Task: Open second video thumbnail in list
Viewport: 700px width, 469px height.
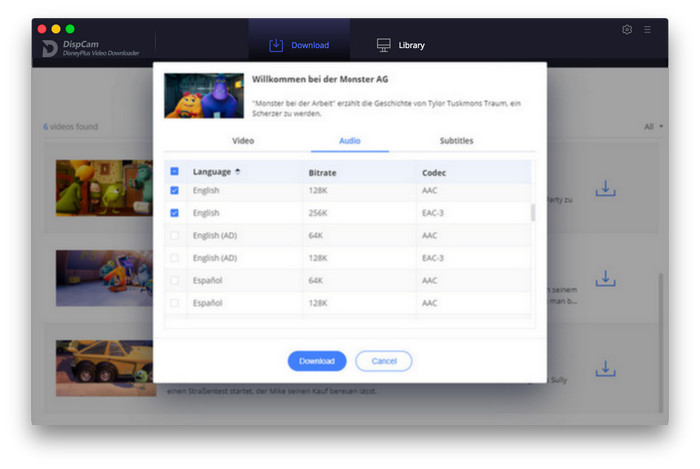Action: pyautogui.click(x=104, y=278)
